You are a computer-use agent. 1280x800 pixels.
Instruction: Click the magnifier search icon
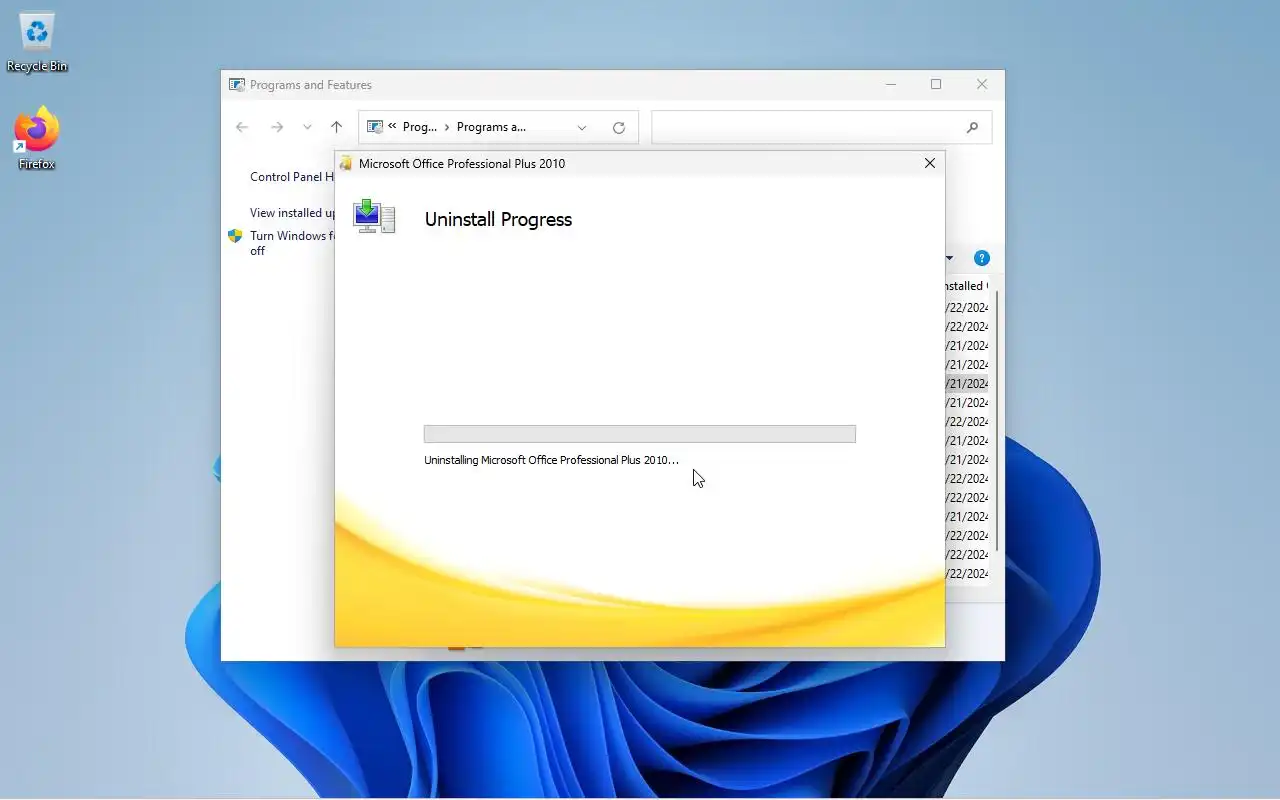[x=972, y=127]
